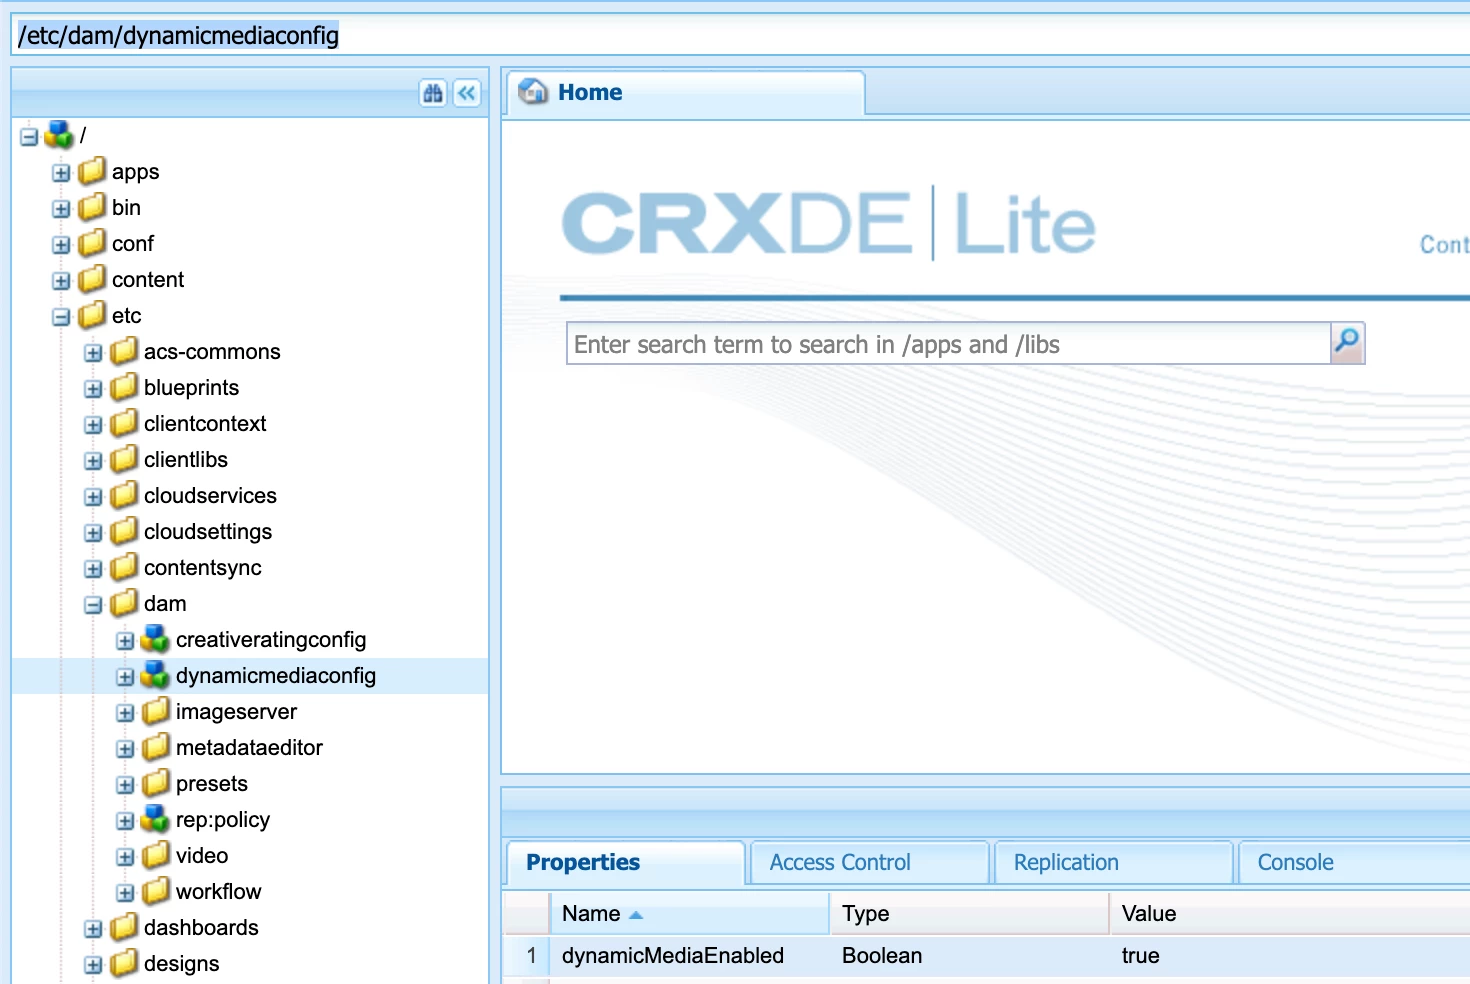
Task: Click the acs-commons folder icon
Action: click(x=124, y=351)
